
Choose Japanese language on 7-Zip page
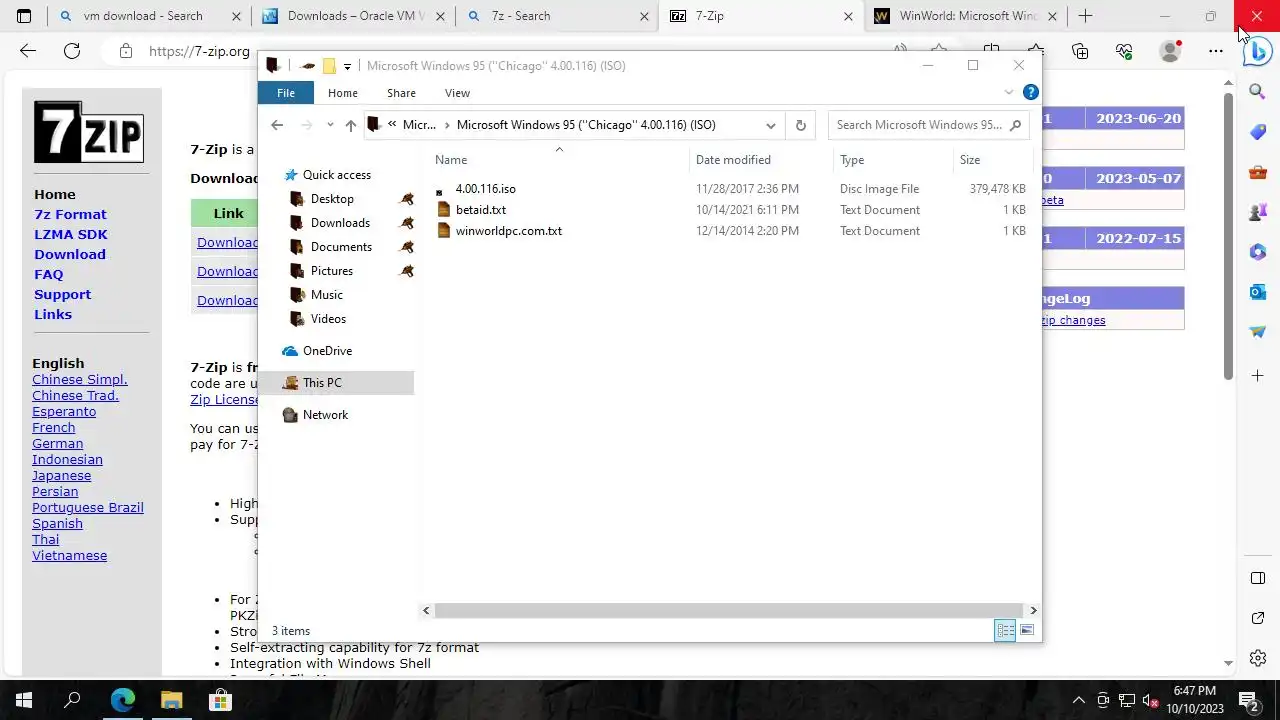point(61,475)
